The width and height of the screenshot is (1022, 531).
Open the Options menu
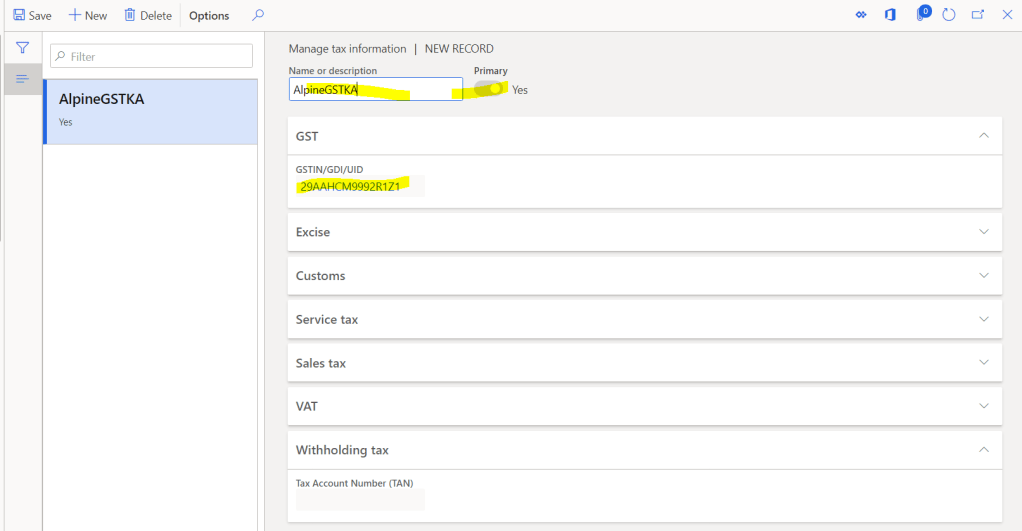click(x=209, y=15)
